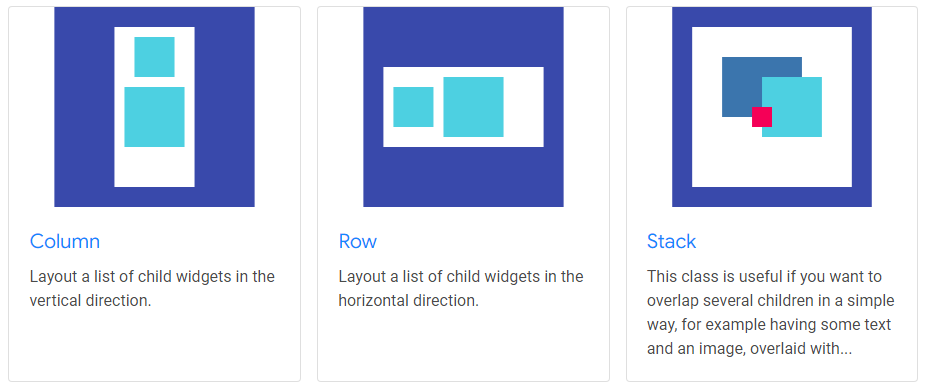Open the Row widget link
Image resolution: width=928 pixels, height=390 pixels.
357,241
